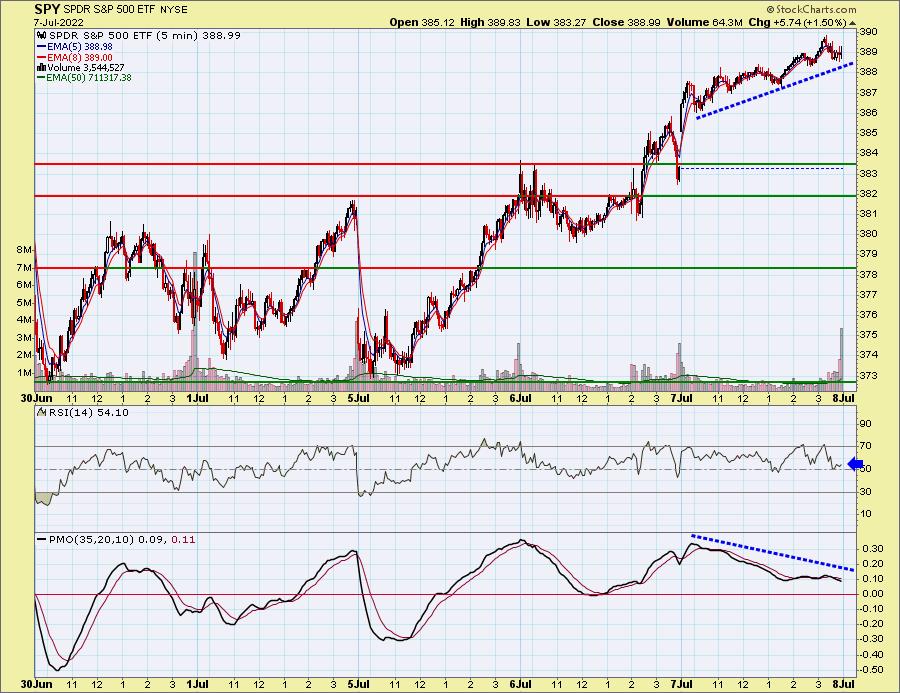The image size is (900, 693).
Task: Click the -0.50 label on the PMO axis
Action: [x=871, y=670]
